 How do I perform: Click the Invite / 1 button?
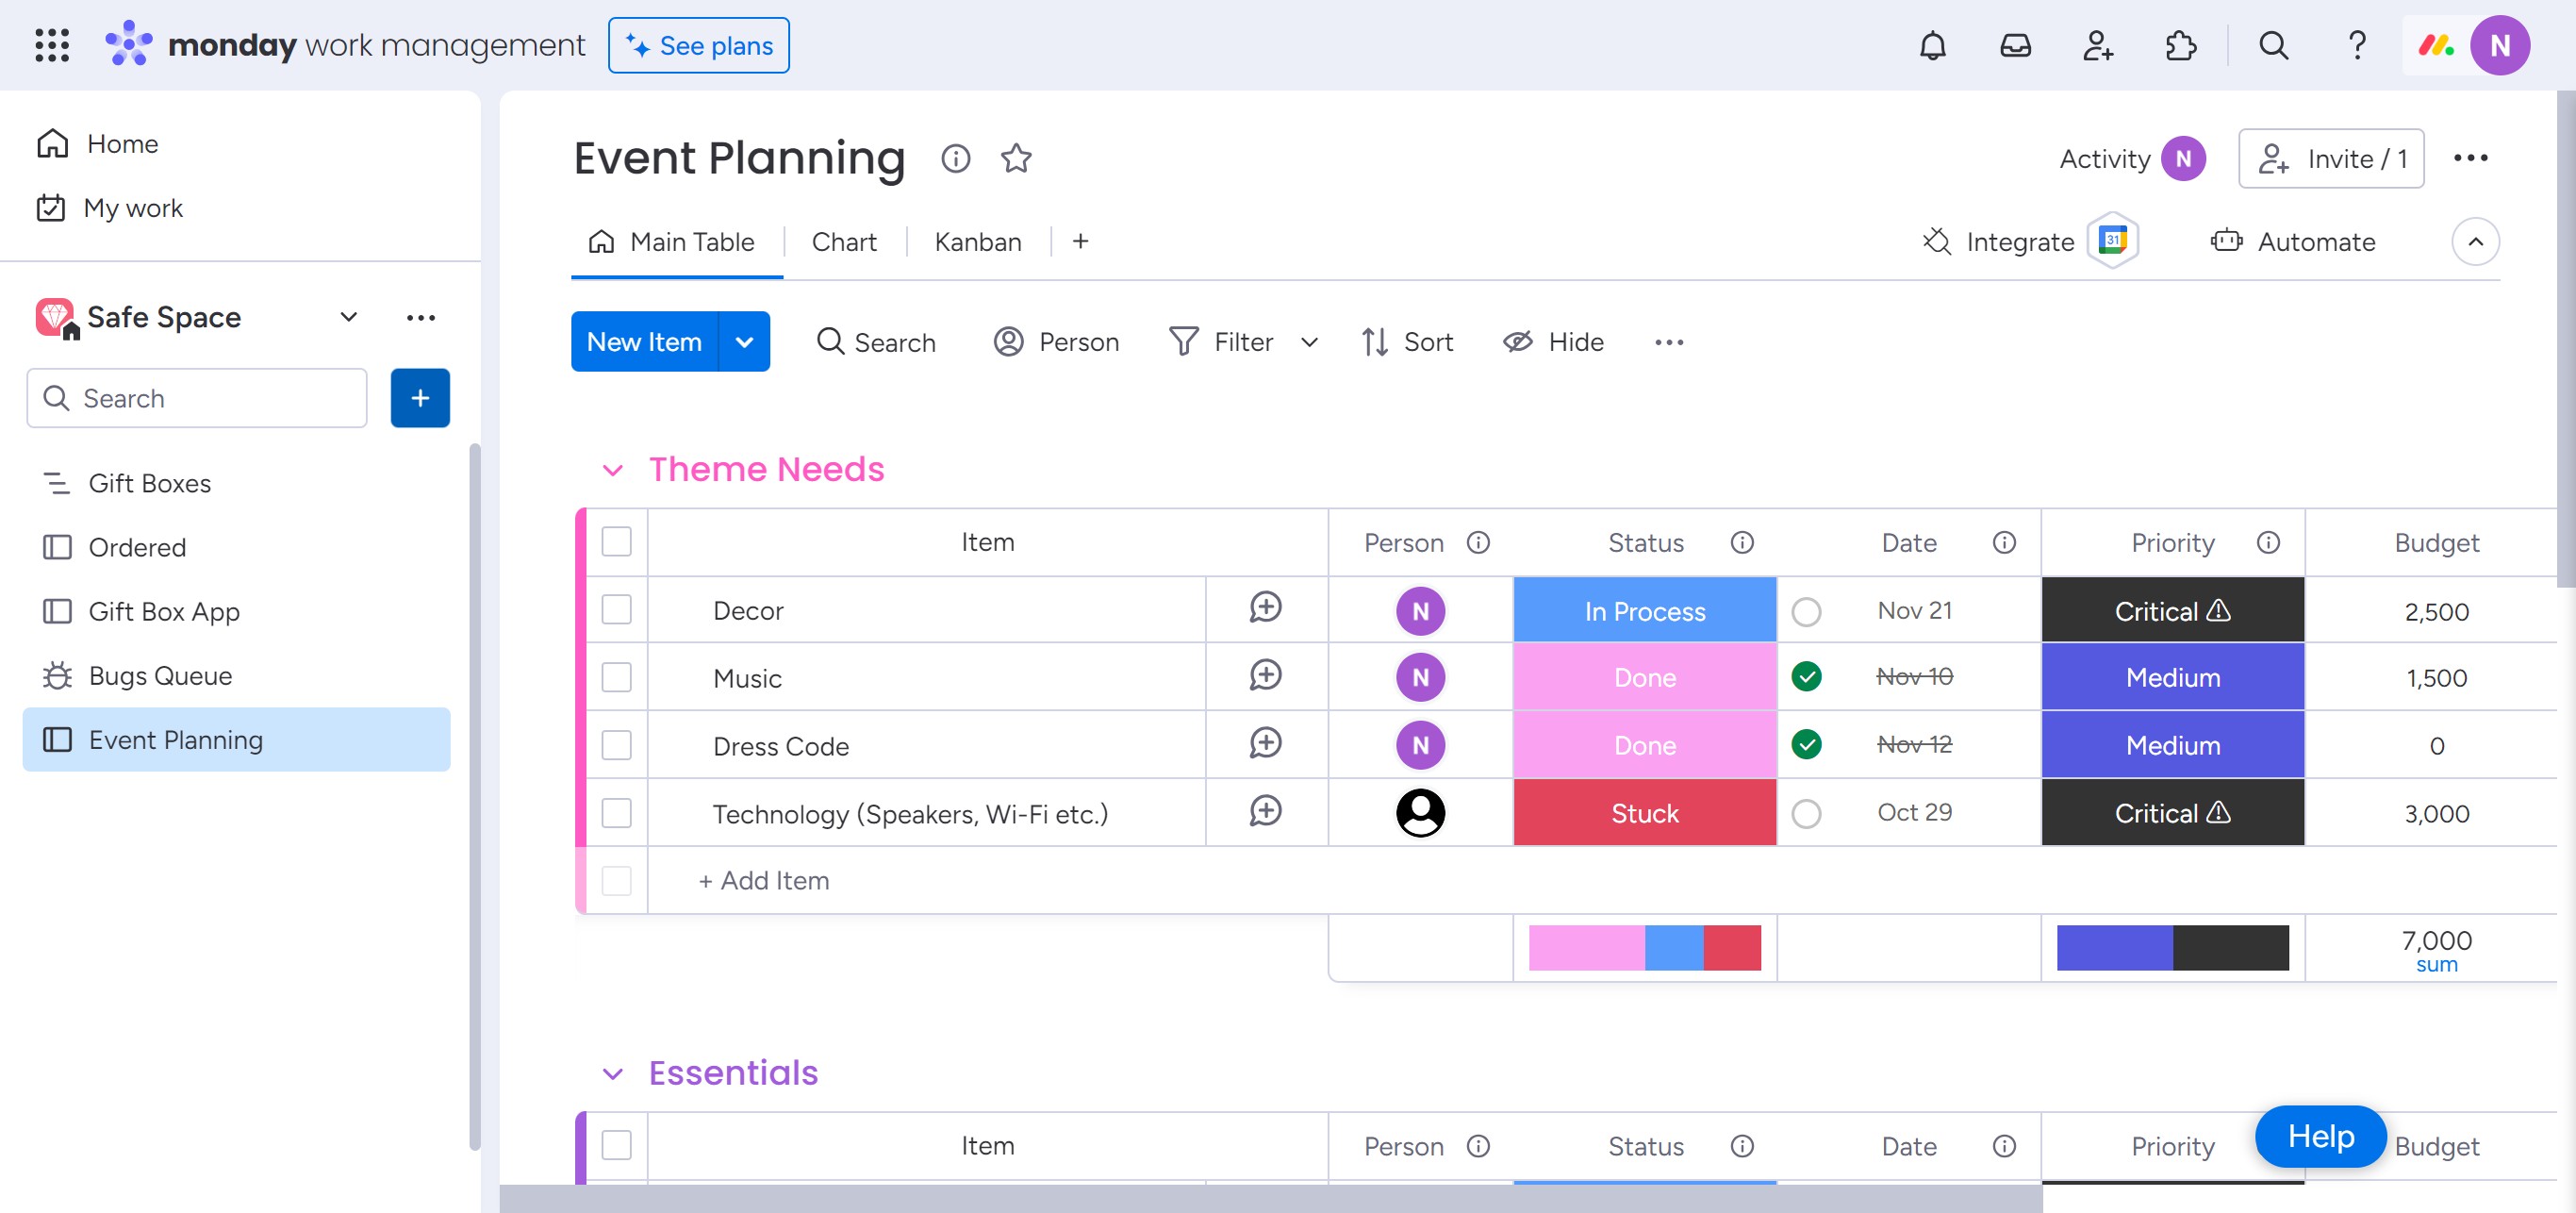coord(2330,158)
